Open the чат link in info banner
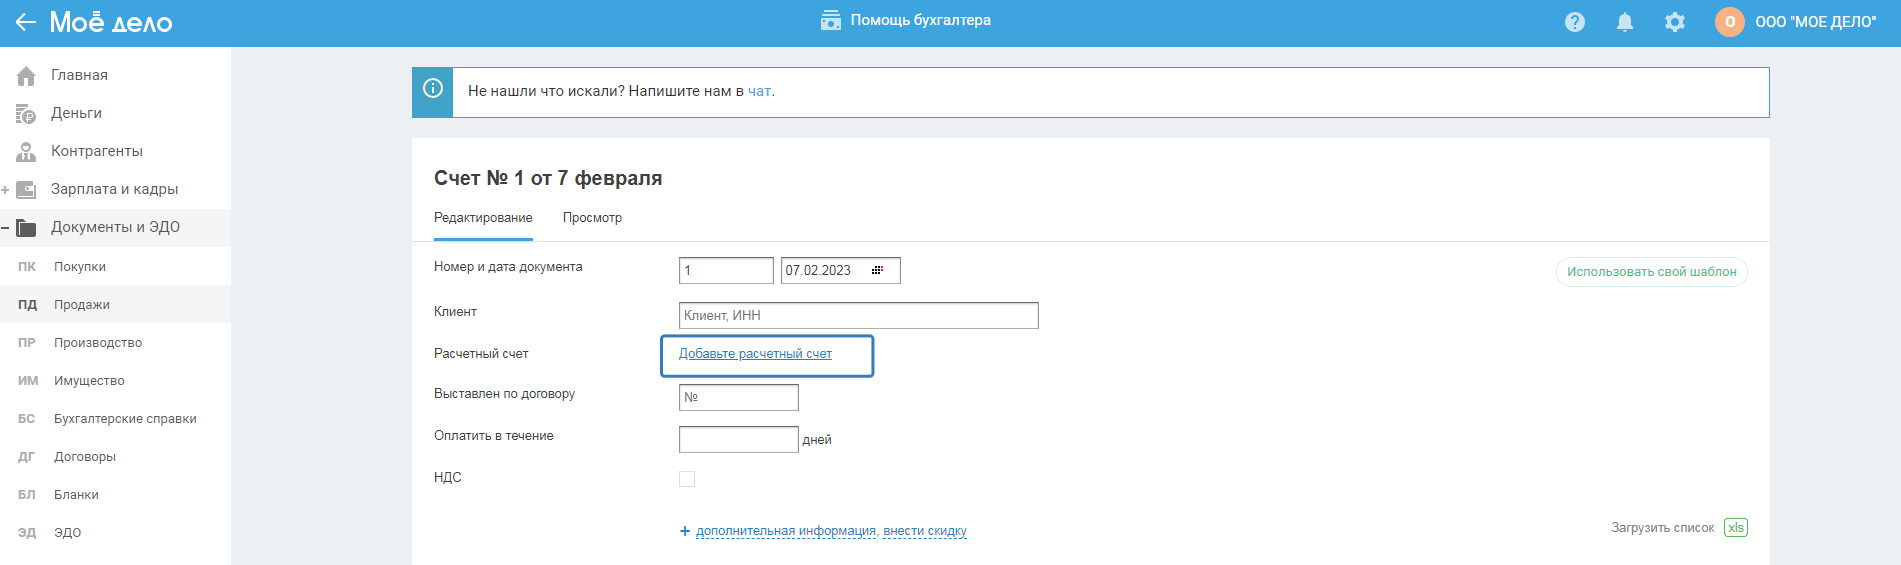This screenshot has height=565, width=1901. 759,91
